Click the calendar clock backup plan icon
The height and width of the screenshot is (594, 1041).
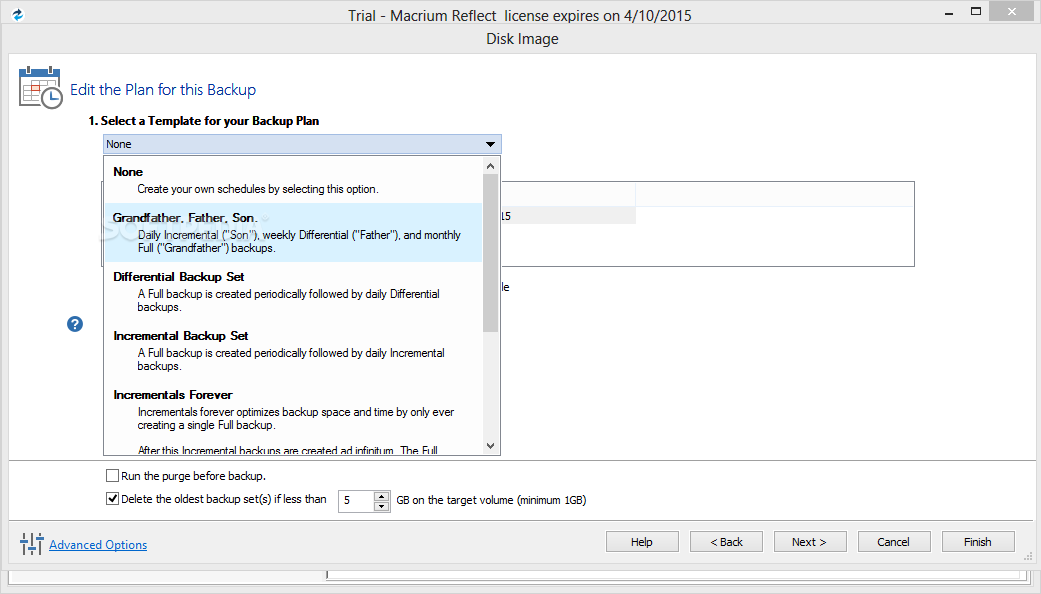(40, 88)
